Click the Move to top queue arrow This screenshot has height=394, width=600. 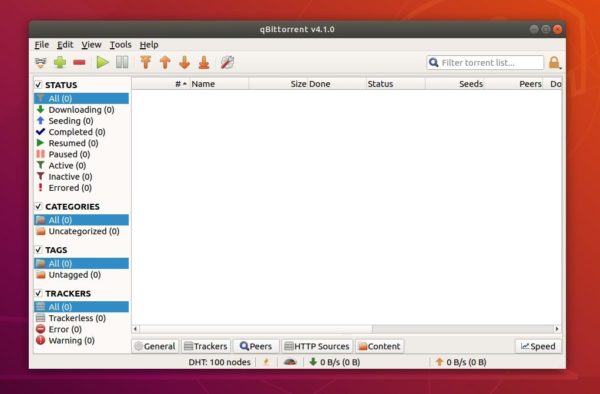click(145, 62)
